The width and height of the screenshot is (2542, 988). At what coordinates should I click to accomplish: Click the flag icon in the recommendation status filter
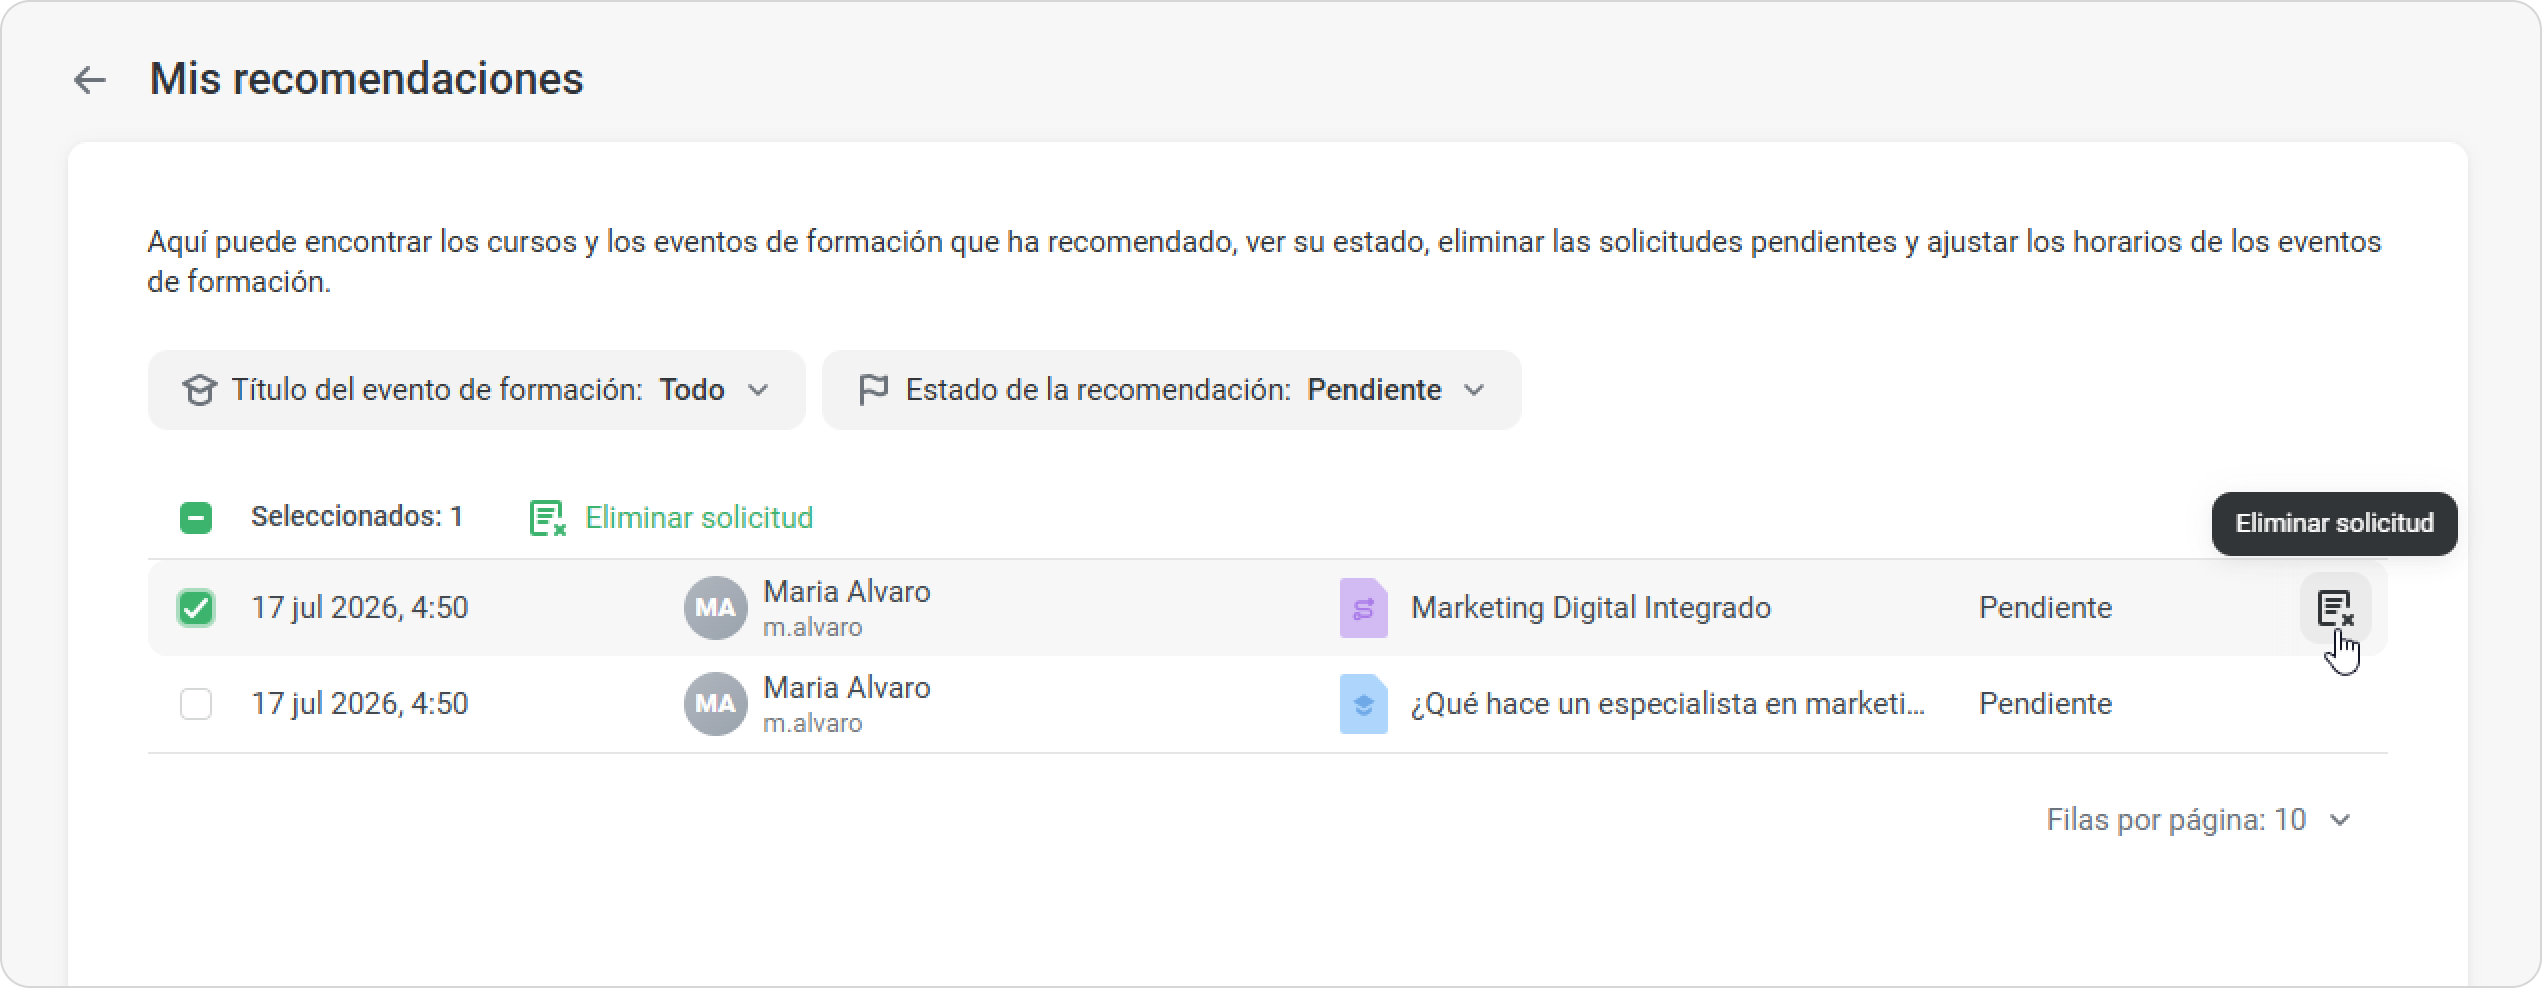pyautogui.click(x=873, y=390)
